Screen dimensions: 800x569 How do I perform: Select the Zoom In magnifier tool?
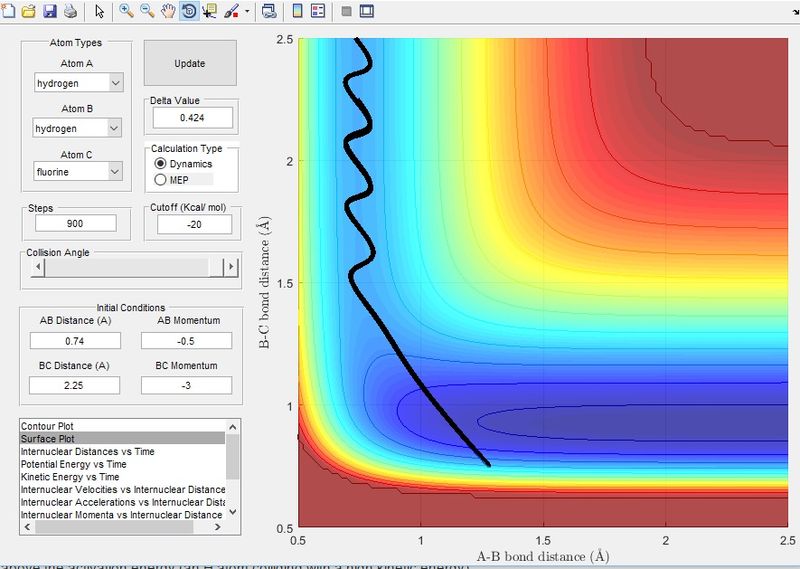tap(127, 11)
